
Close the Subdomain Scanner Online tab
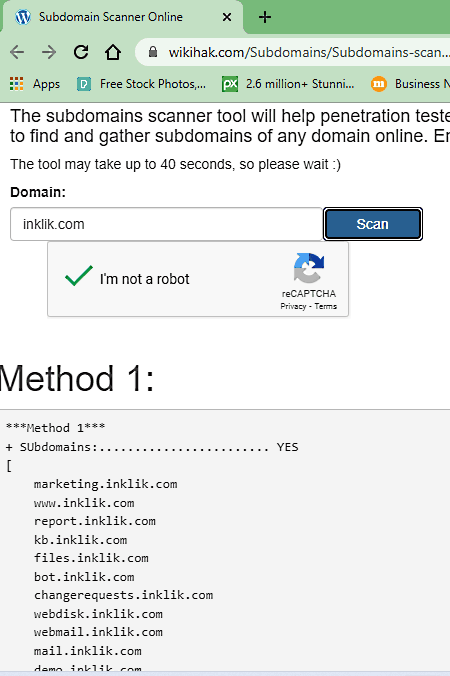click(227, 17)
